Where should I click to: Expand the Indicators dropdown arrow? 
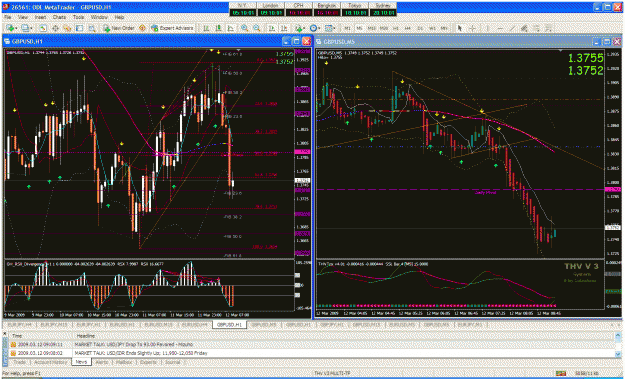[x=305, y=28]
